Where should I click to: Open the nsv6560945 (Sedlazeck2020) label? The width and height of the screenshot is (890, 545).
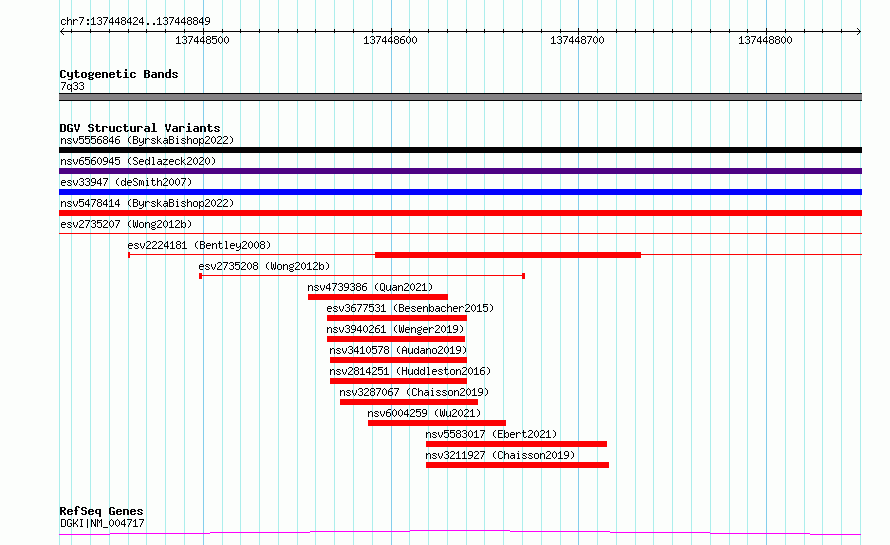tap(138, 161)
